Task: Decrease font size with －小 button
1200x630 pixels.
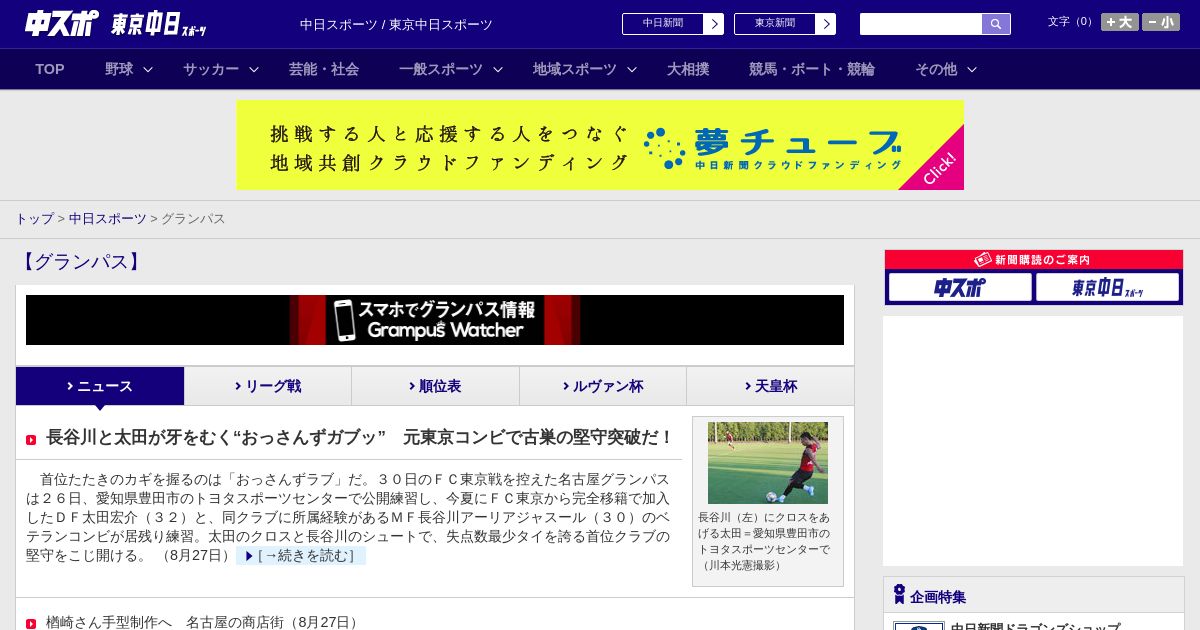Action: [1161, 22]
